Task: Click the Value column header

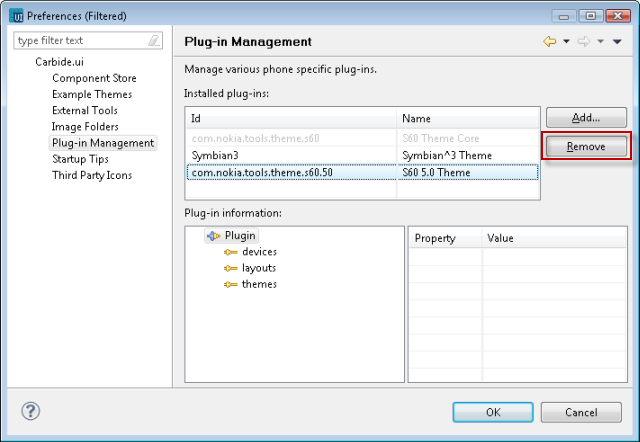Action: [554, 238]
